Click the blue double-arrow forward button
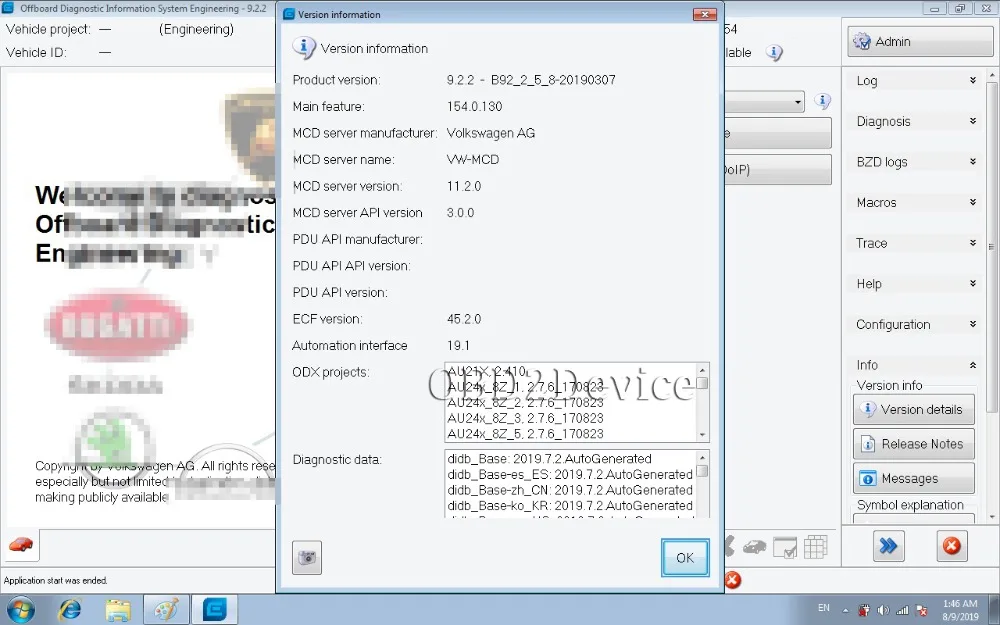Image resolution: width=1000 pixels, height=625 pixels. [x=888, y=546]
